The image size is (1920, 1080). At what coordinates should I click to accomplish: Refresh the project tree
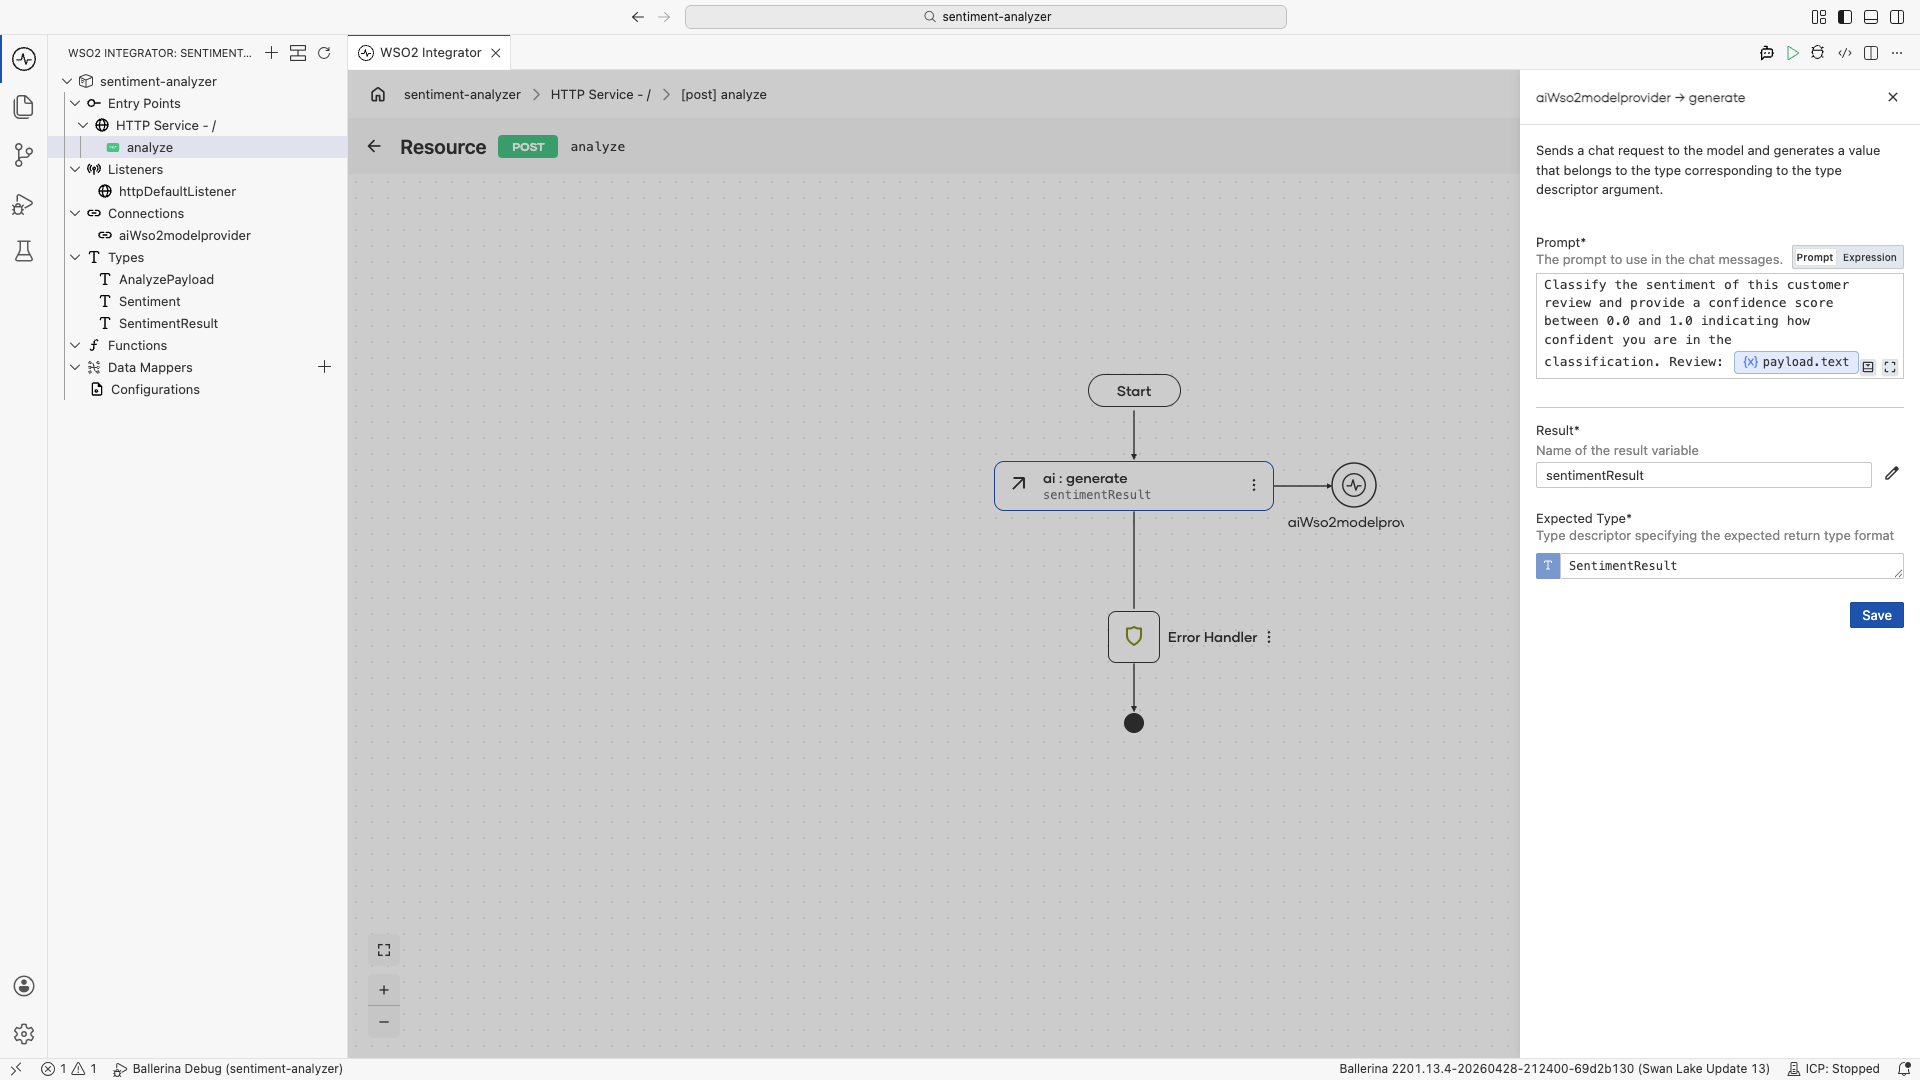coord(324,53)
